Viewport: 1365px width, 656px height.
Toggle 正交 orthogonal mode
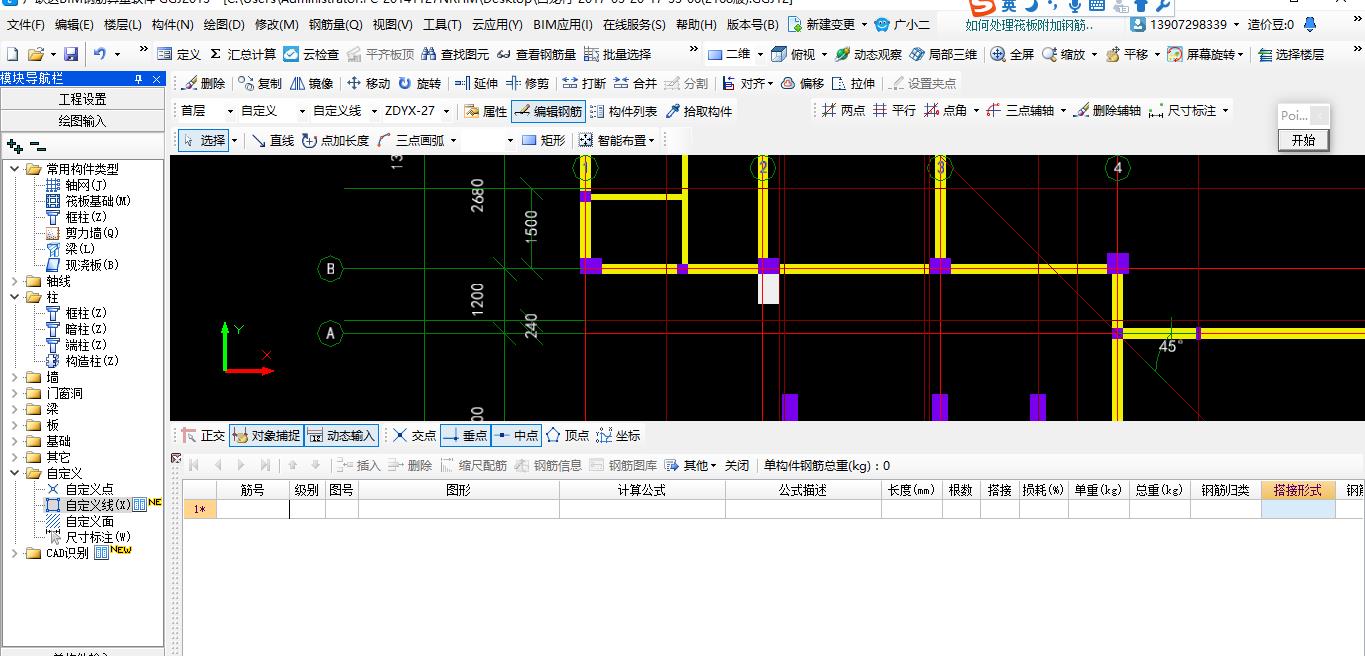click(203, 435)
